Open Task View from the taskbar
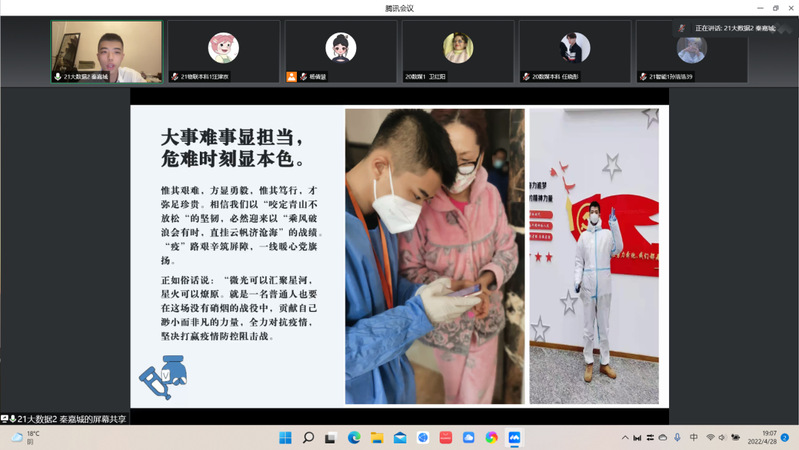 pos(331,437)
